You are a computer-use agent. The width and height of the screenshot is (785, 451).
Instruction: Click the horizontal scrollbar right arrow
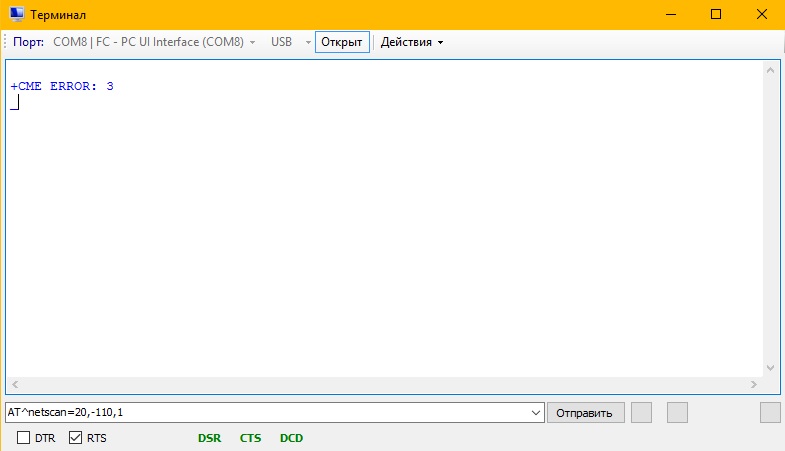pos(754,384)
